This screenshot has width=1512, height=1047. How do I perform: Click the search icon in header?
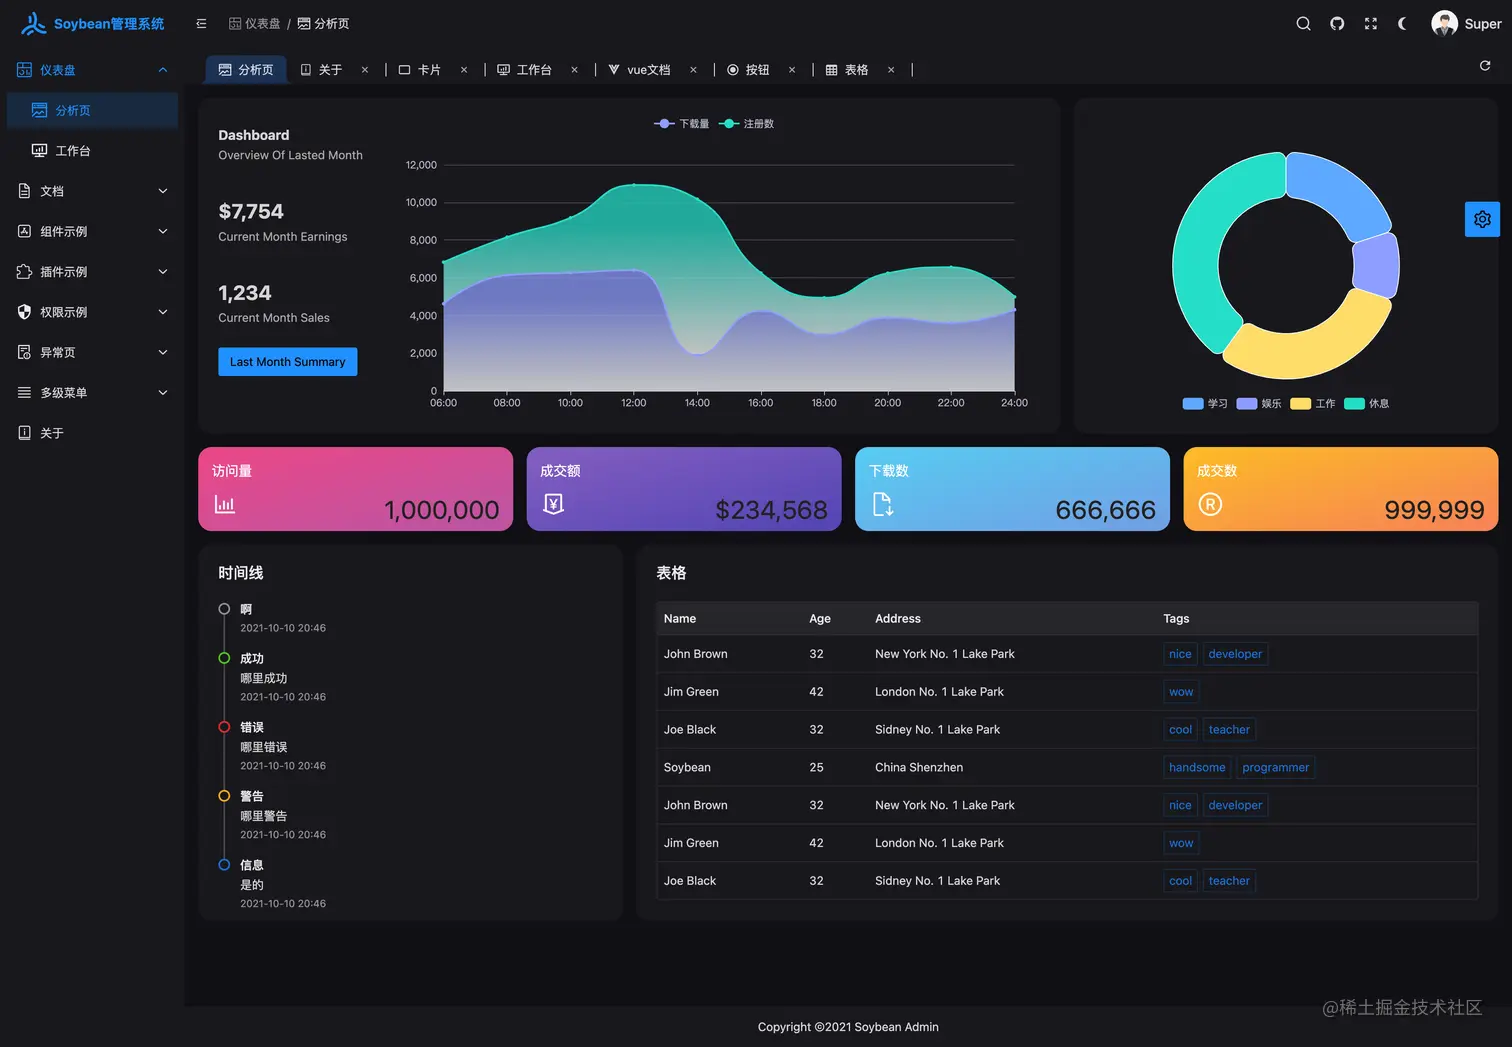coord(1303,24)
